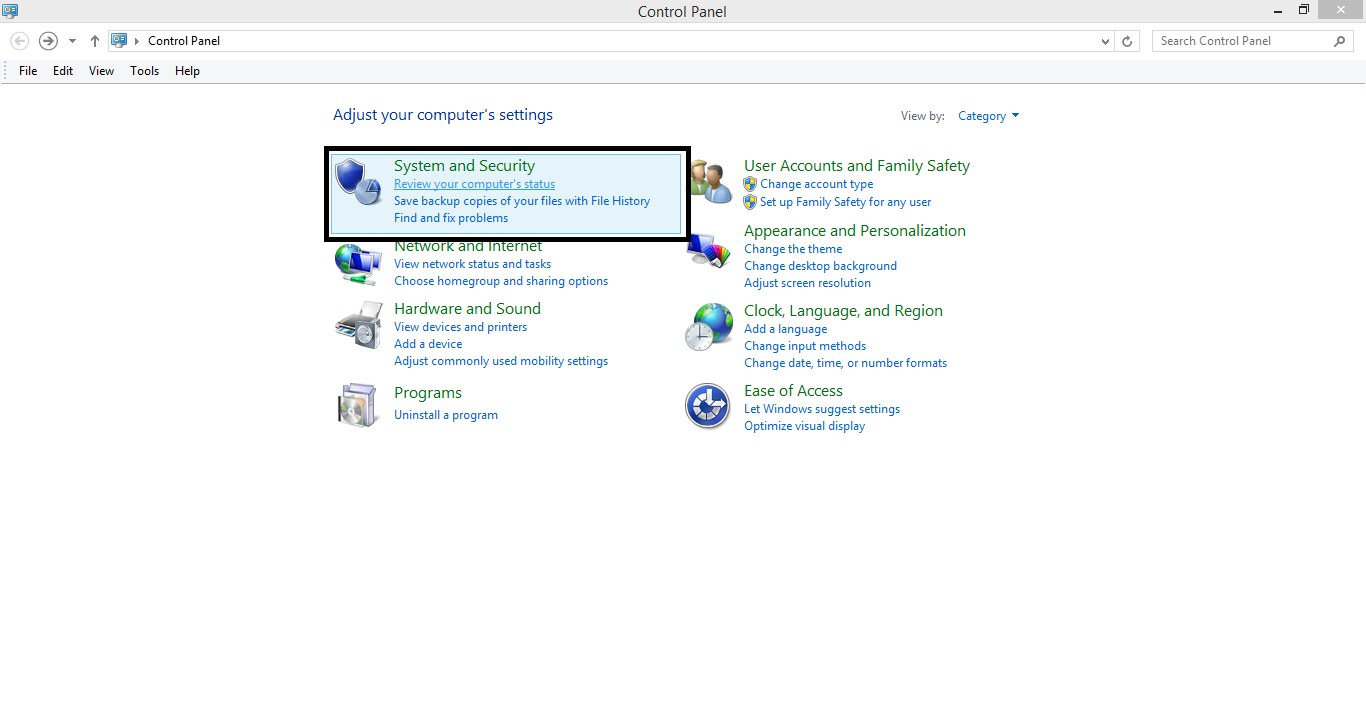Image resolution: width=1366 pixels, height=725 pixels.
Task: Click the Hardware and Sound printer icon
Action: [x=357, y=323]
